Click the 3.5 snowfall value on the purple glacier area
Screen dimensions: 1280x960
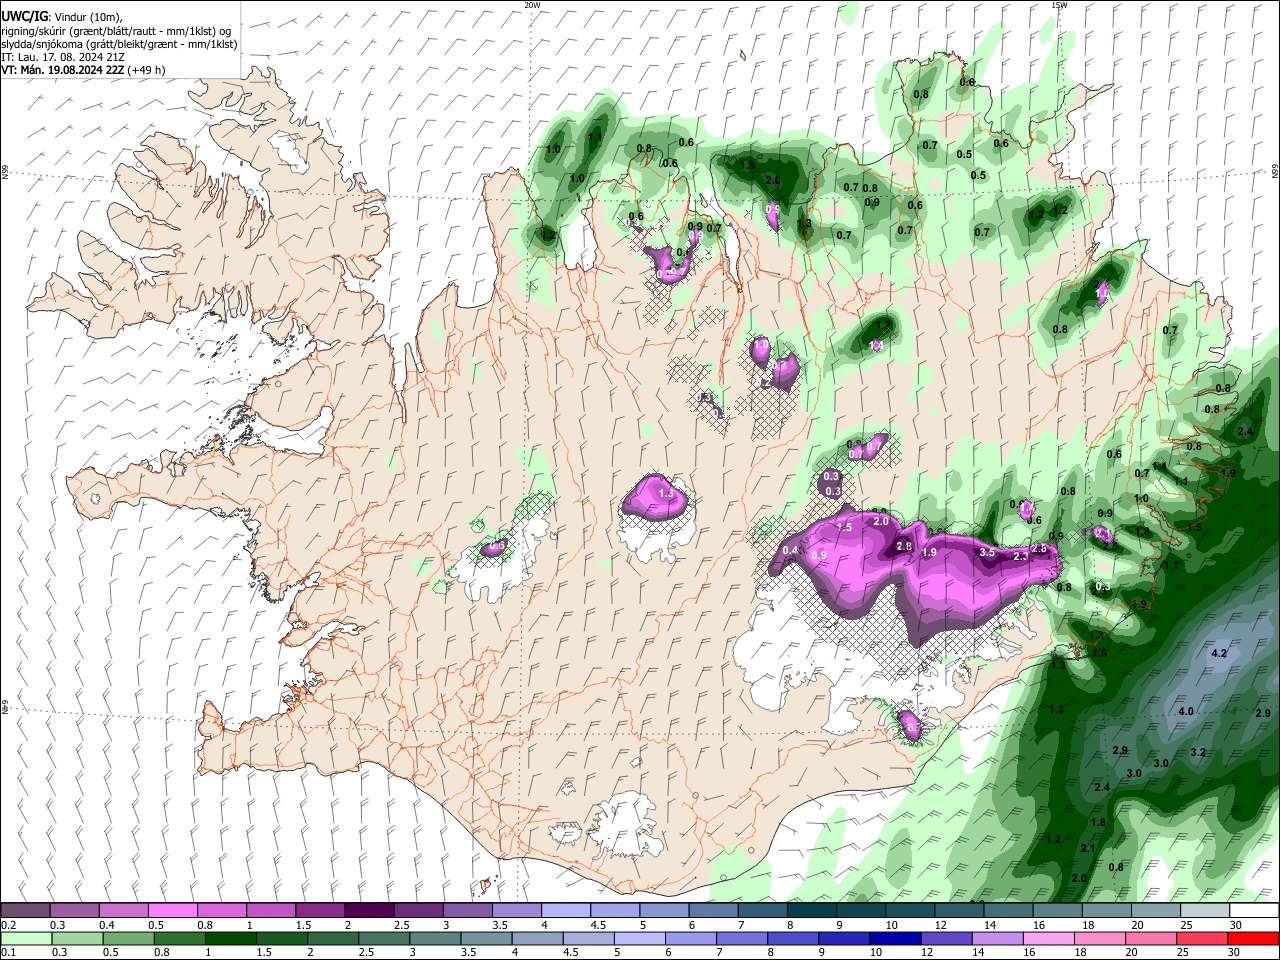[x=987, y=553]
